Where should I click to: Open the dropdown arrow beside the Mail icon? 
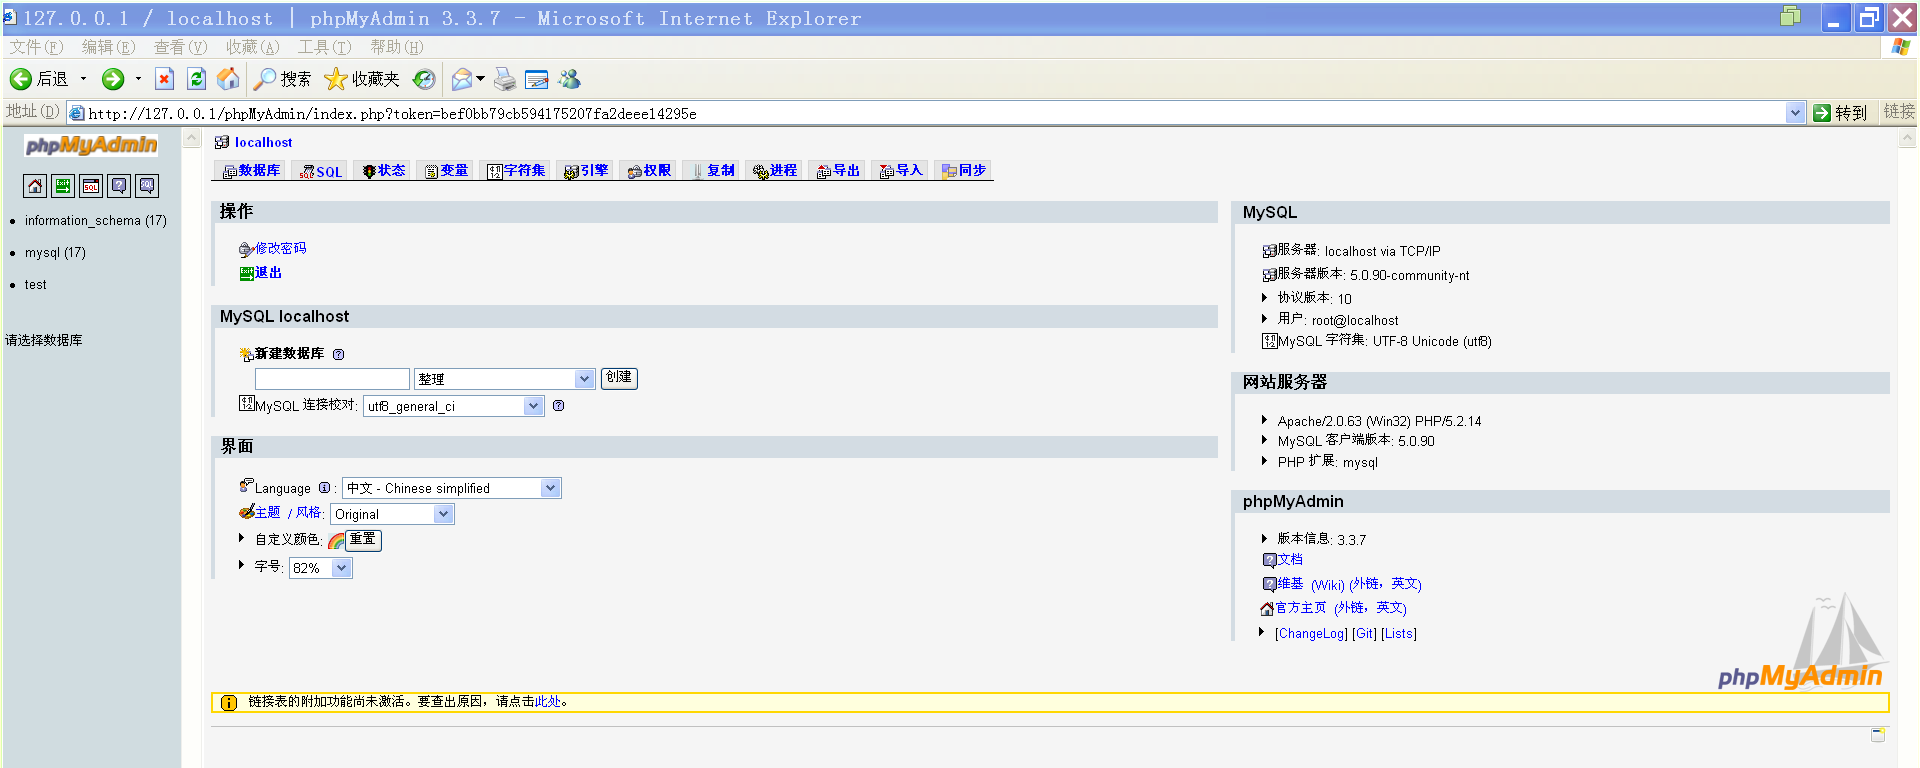click(x=481, y=79)
